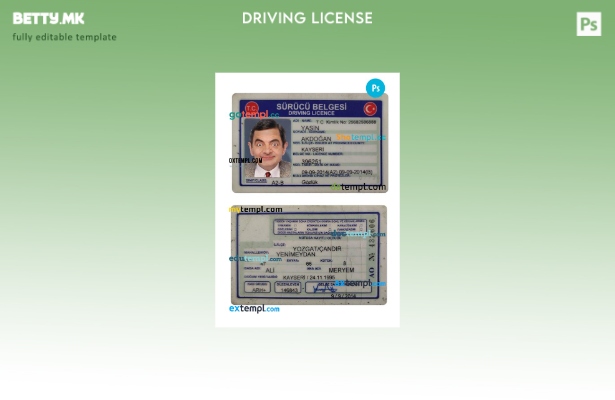Image resolution: width=615 pixels, height=400 pixels.
Task: Open the back side license card image
Action: pos(309,255)
